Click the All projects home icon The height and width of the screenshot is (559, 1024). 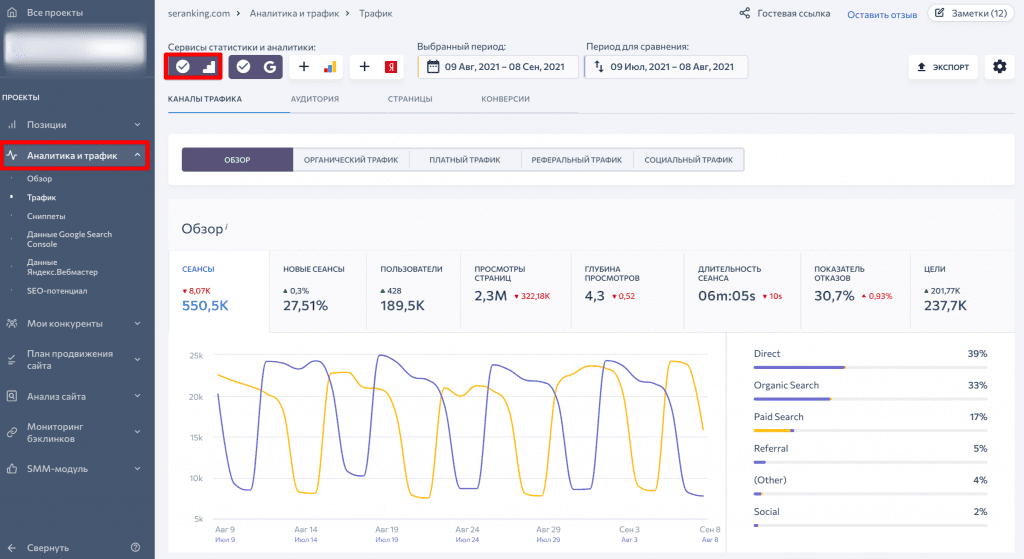pyautogui.click(x=12, y=13)
